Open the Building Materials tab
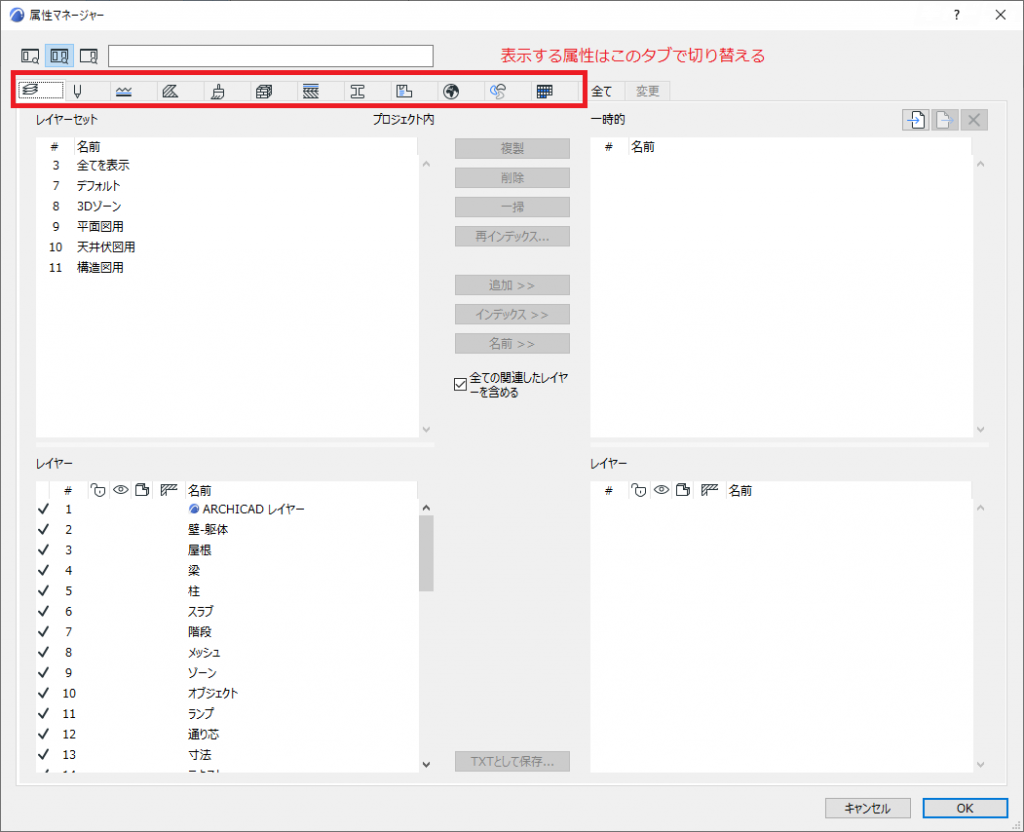The height and width of the screenshot is (832, 1024). pyautogui.click(x=264, y=91)
